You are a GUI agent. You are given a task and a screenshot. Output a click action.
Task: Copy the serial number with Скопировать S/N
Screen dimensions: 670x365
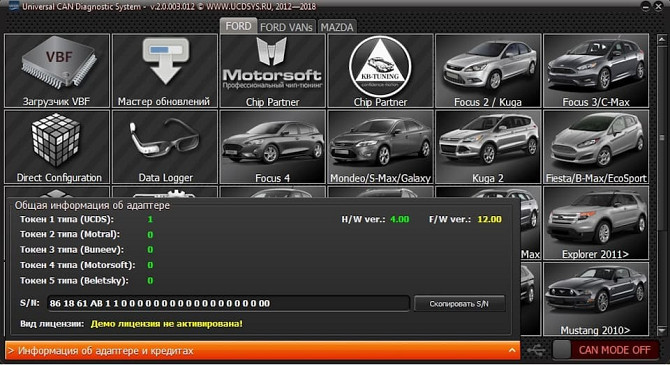pyautogui.click(x=459, y=304)
